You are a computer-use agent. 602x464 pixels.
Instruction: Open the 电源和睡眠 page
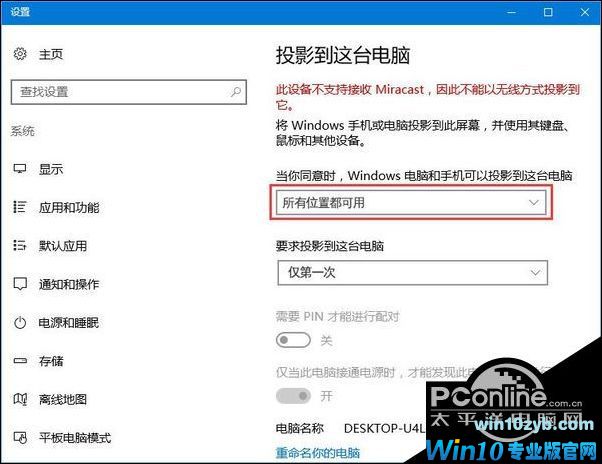point(69,323)
